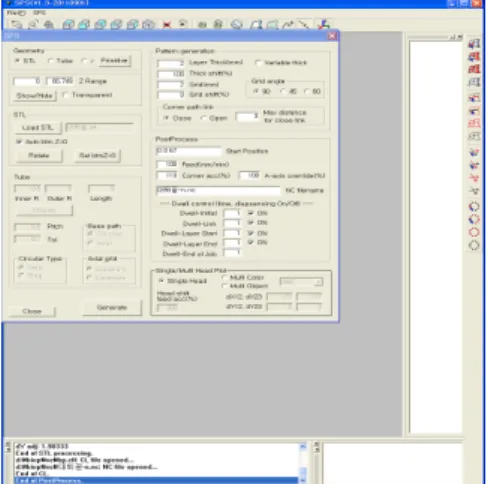The width and height of the screenshot is (488, 484).
Task: Select the STL geometry radio button
Action: (17, 61)
